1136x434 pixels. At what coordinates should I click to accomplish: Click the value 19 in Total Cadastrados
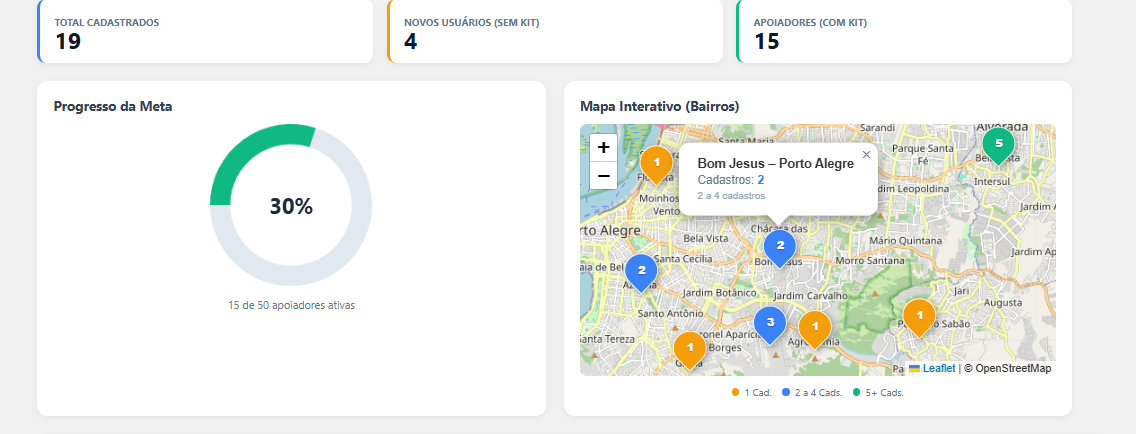pos(67,41)
